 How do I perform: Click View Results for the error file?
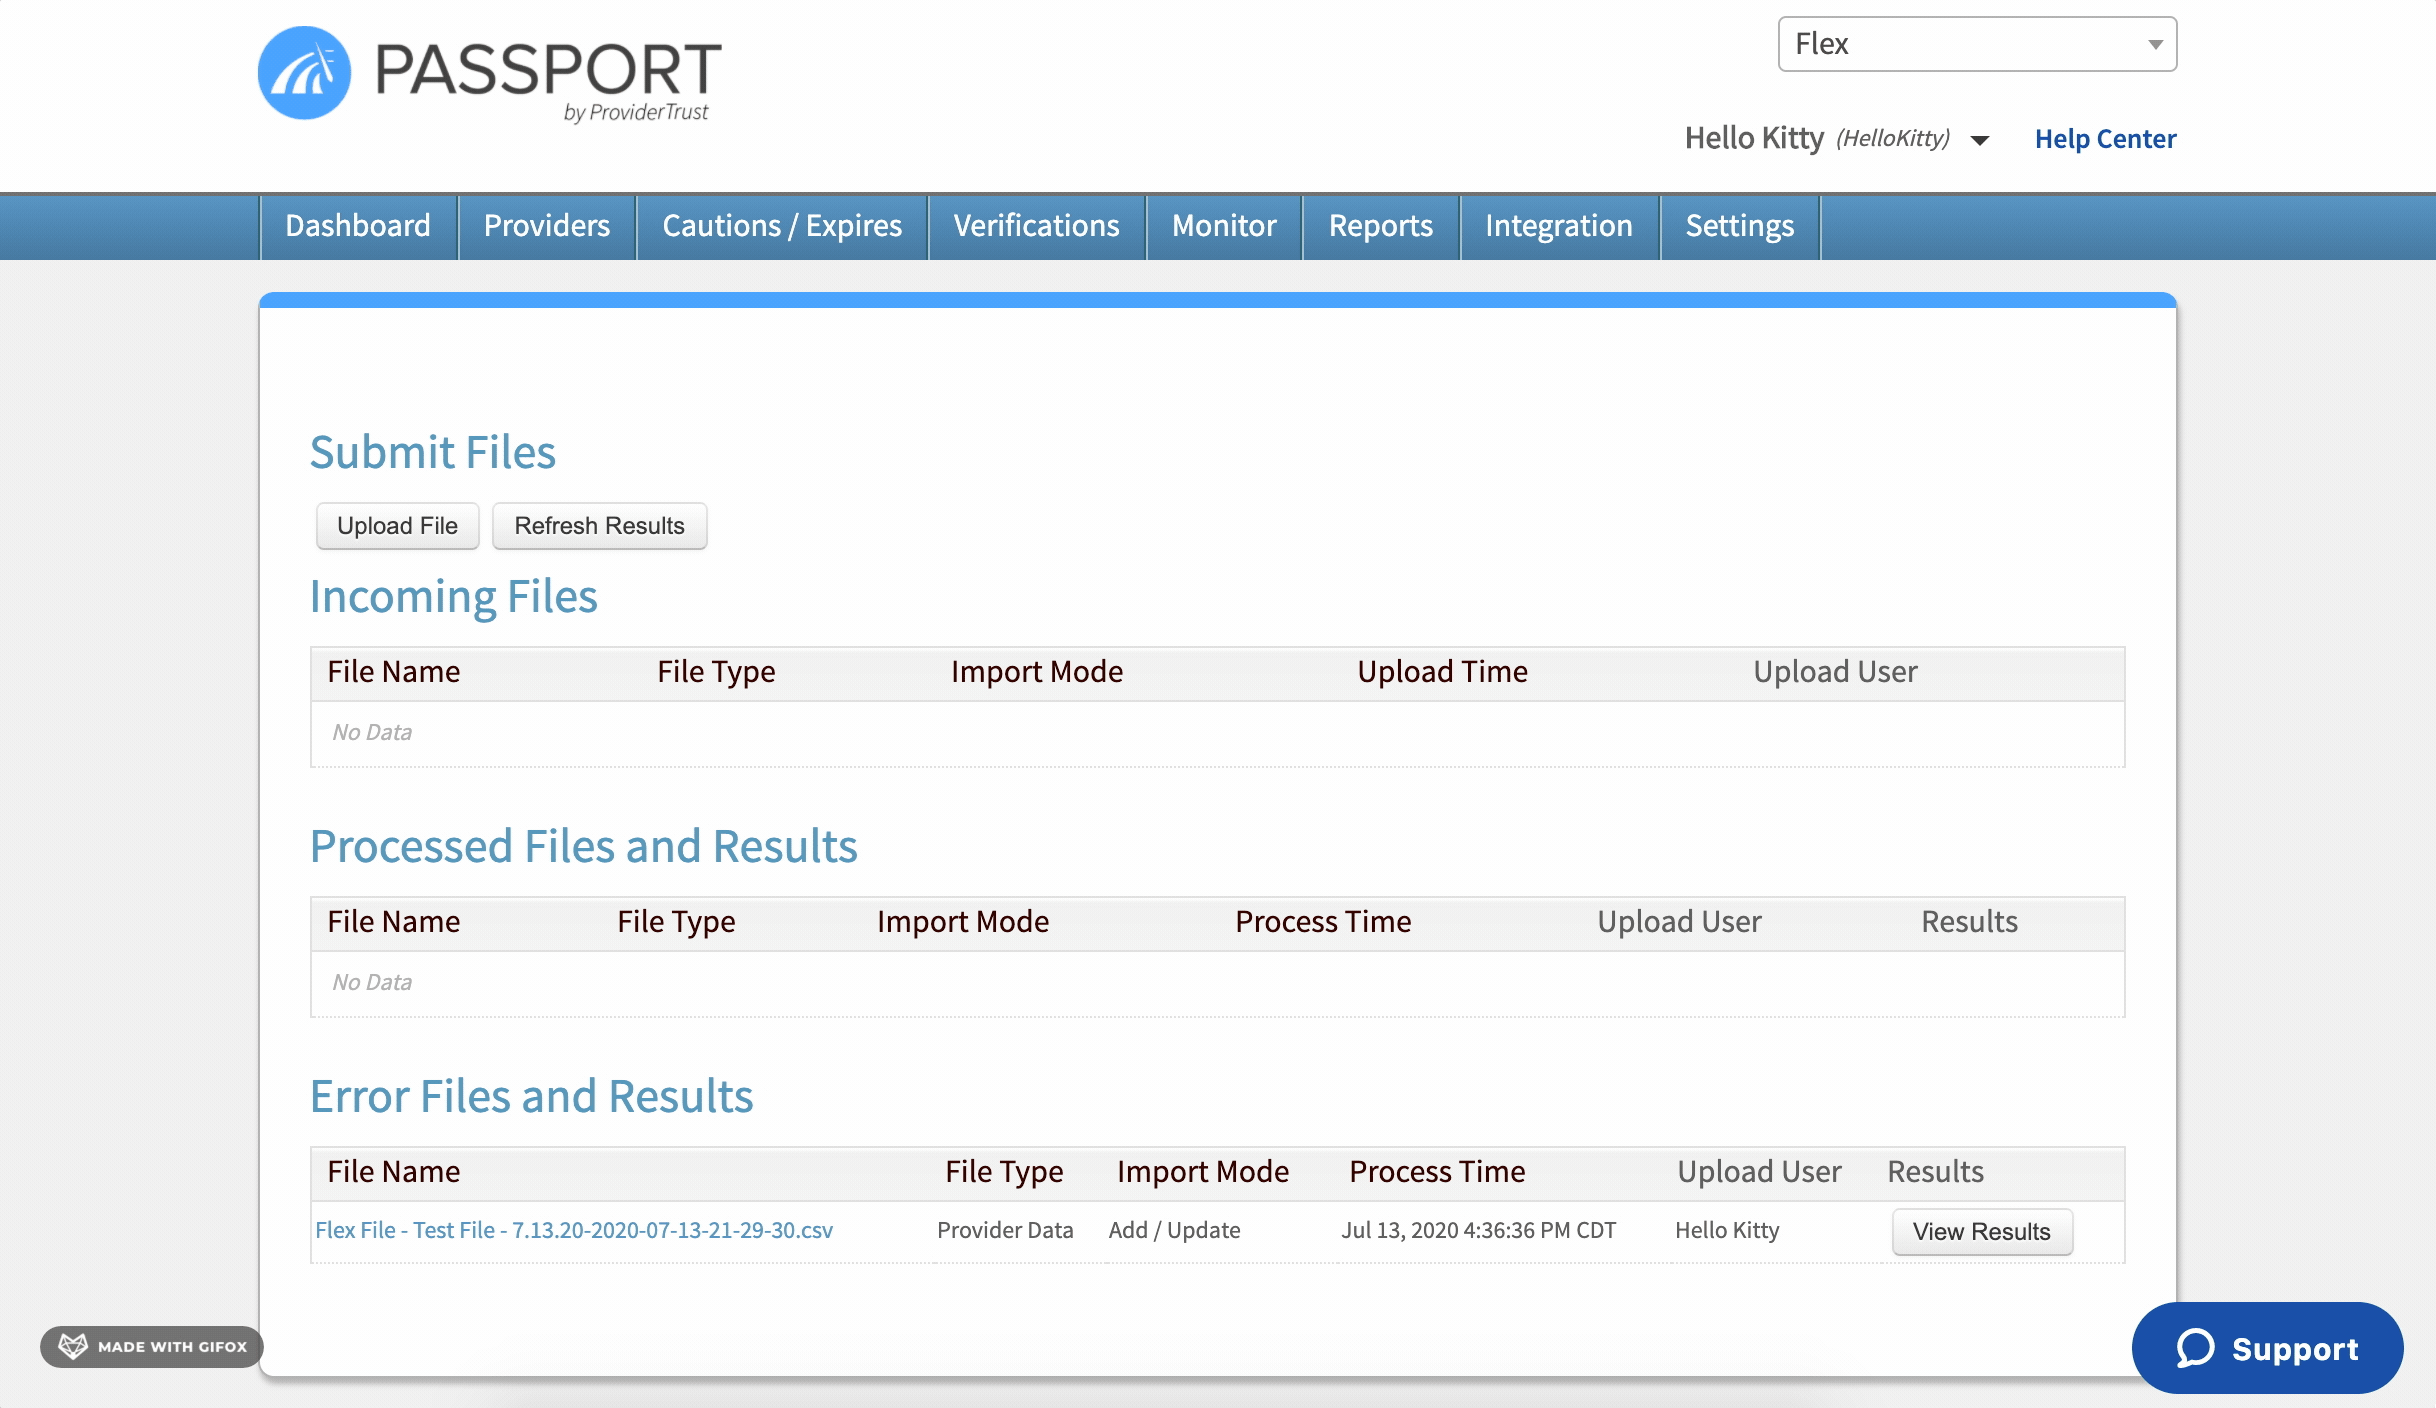[x=1981, y=1232]
